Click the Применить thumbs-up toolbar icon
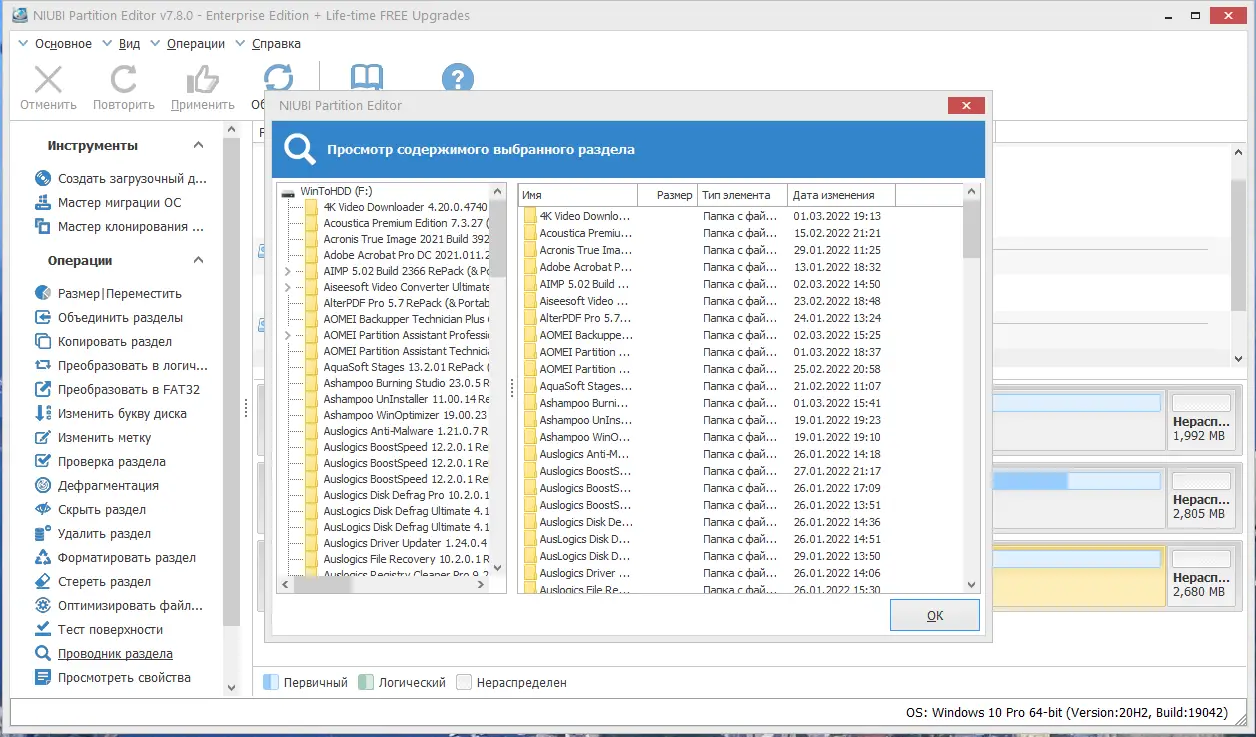 click(202, 80)
